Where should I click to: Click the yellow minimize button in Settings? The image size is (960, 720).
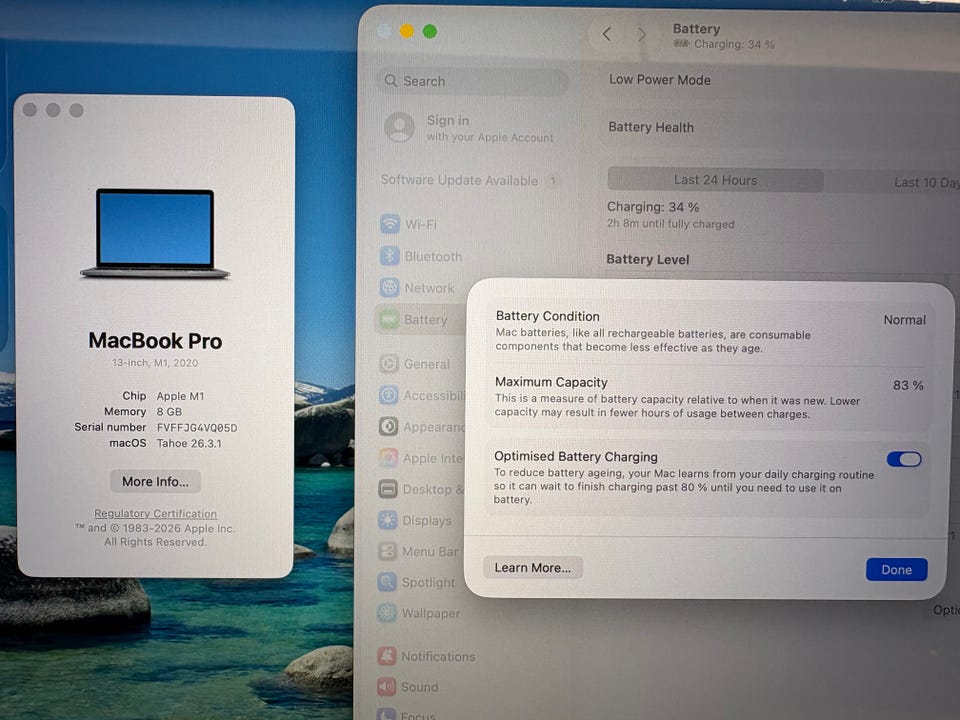407,31
